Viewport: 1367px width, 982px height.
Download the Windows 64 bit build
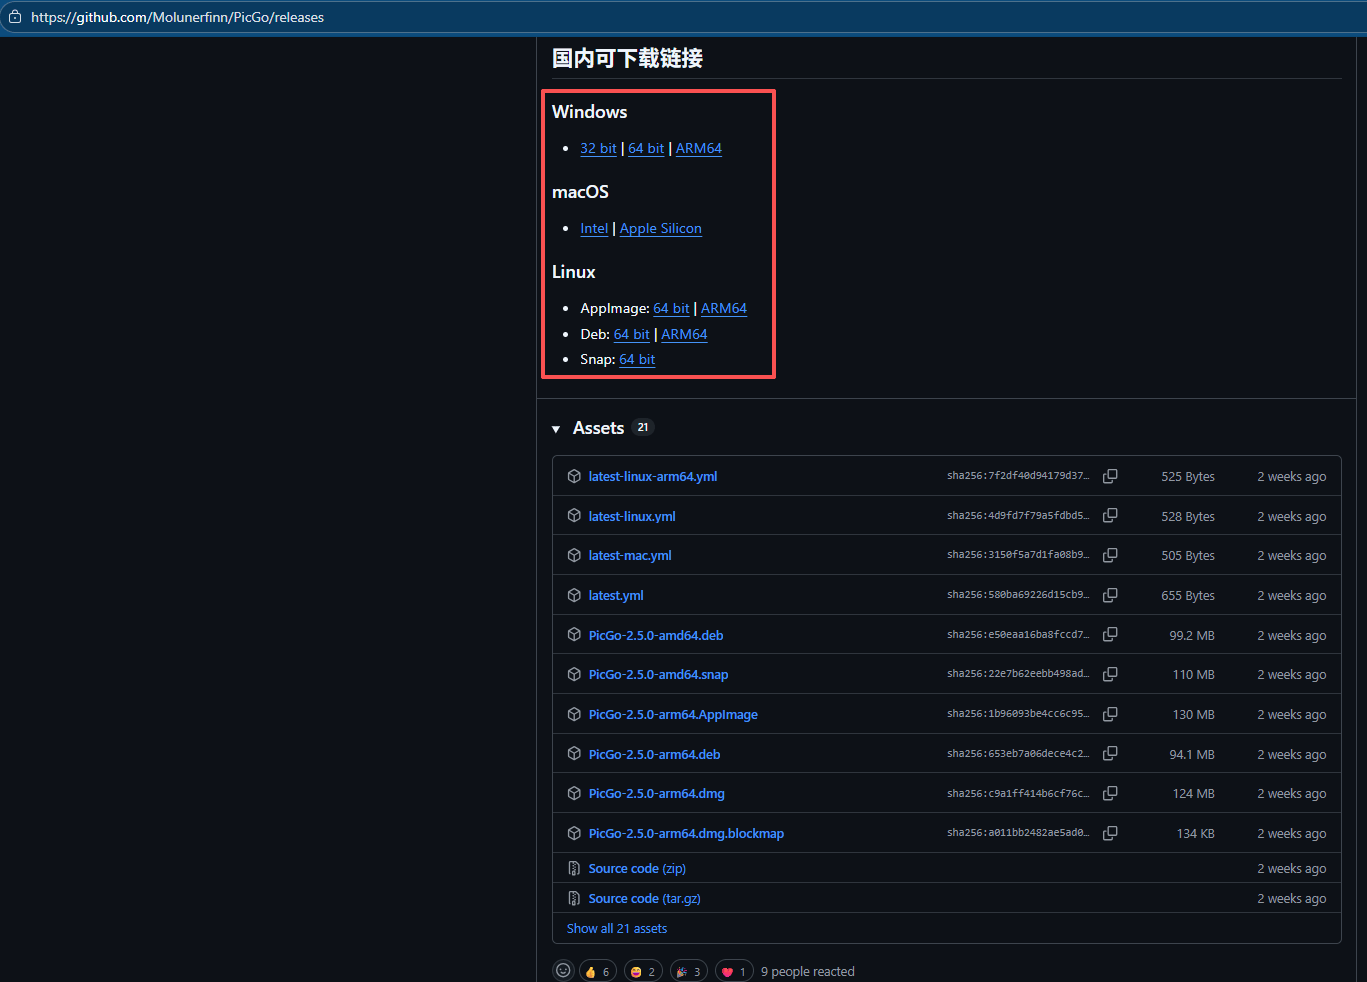tap(646, 148)
